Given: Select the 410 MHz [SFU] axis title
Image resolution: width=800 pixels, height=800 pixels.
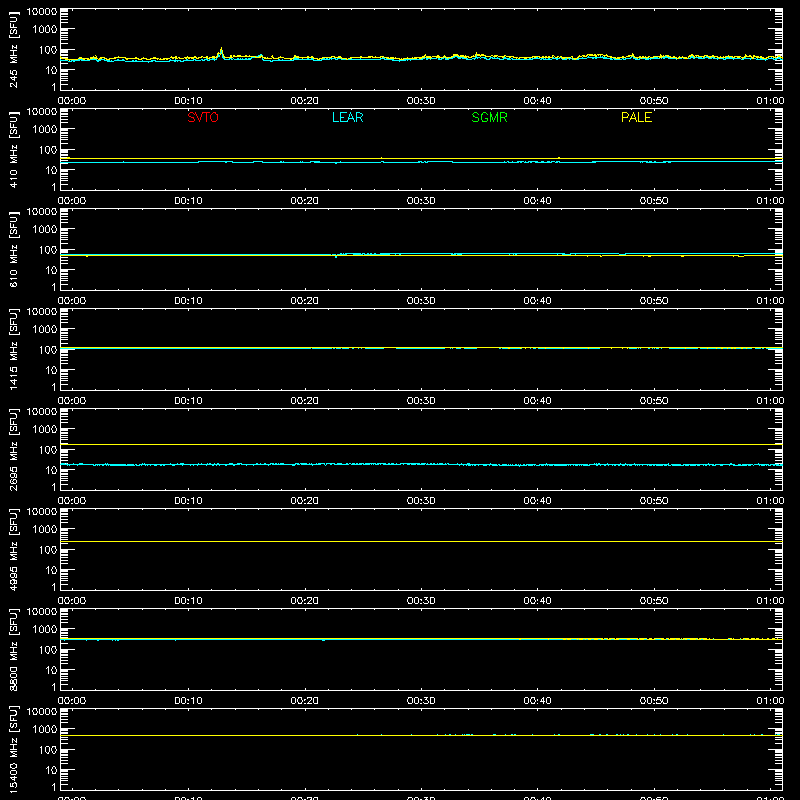Looking at the screenshot, I should [14, 149].
